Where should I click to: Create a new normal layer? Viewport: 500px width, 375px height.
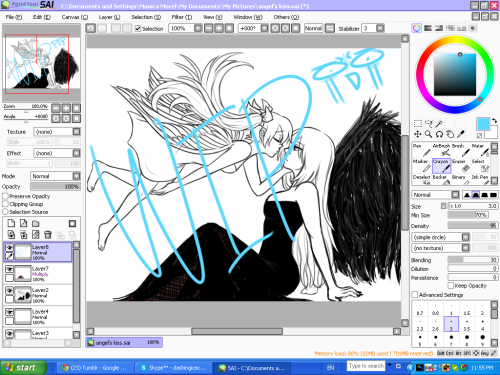[x=11, y=223]
